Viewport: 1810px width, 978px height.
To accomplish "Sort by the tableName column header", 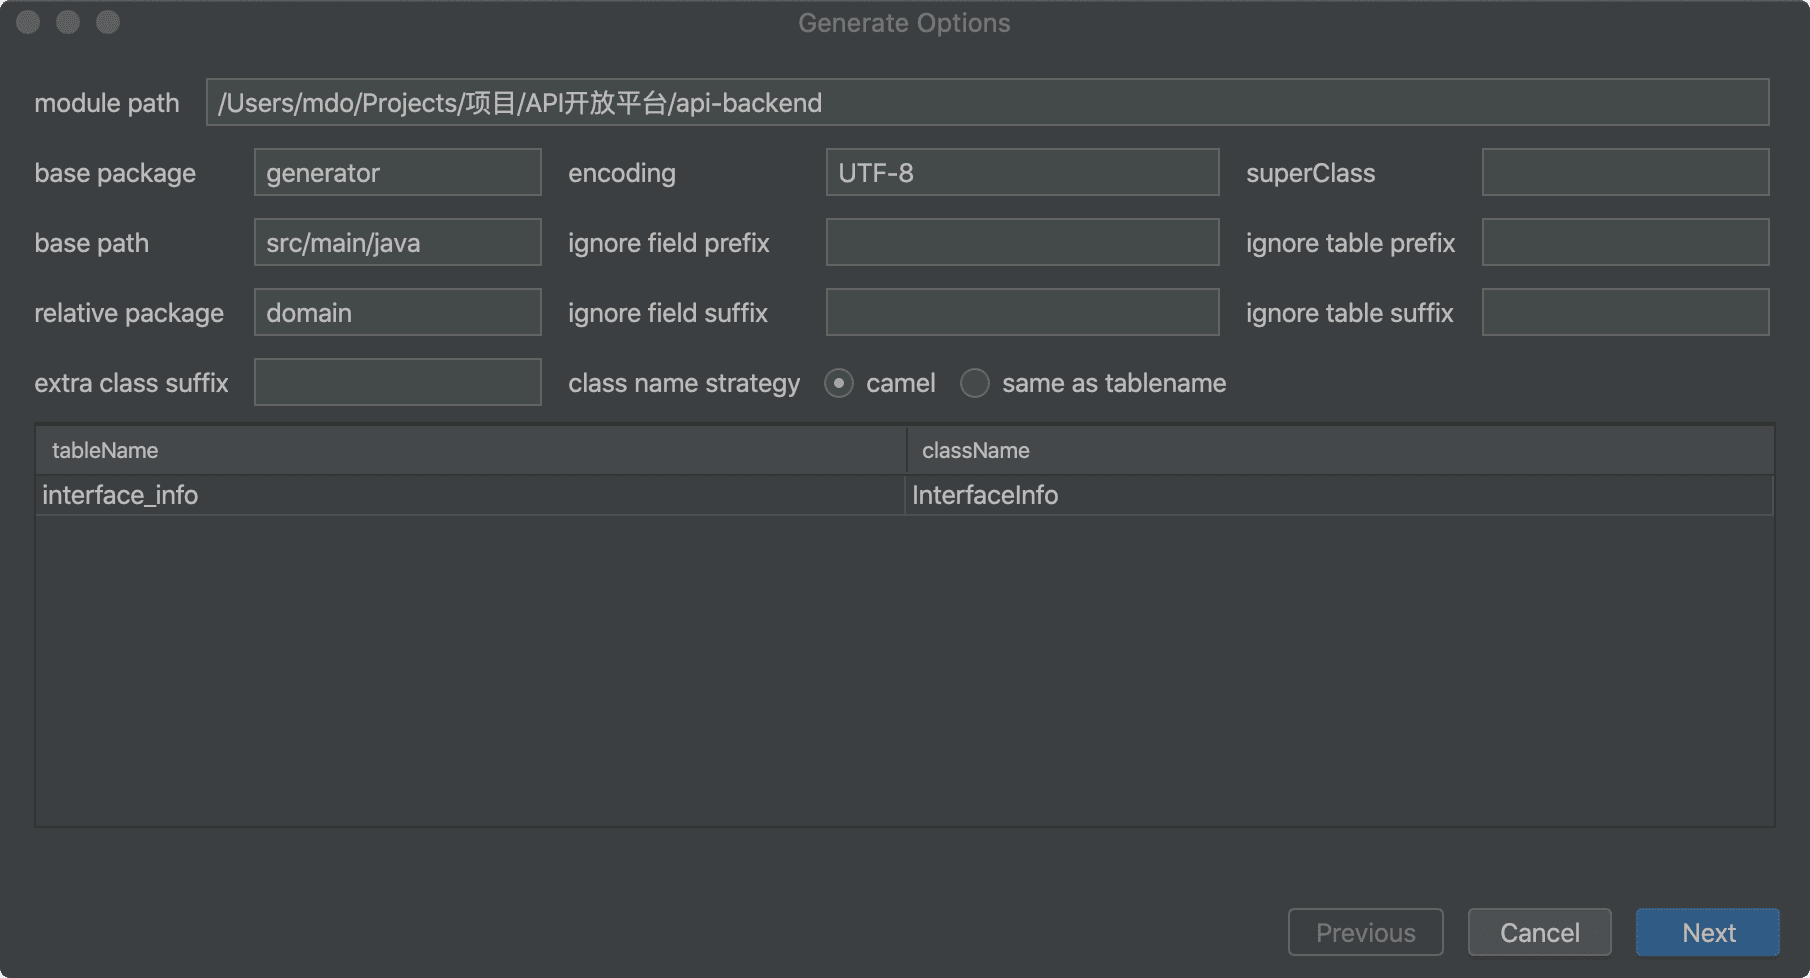I will (x=470, y=450).
